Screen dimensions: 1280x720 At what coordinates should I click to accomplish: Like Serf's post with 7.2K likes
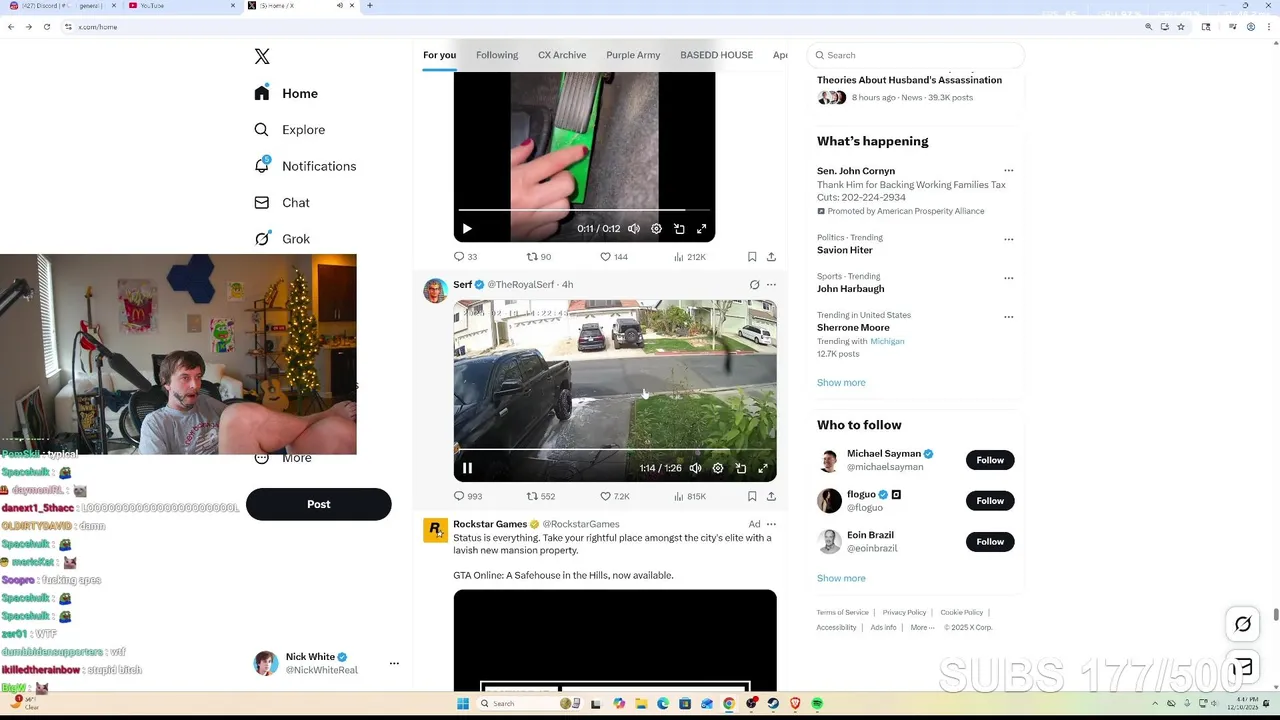click(x=615, y=496)
